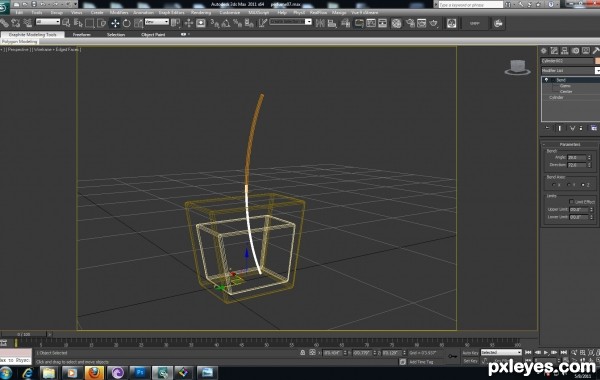Screen dimensions: 600x380
Task: Toggle Absolute/Offset transform mode icon
Action: pos(312,352)
